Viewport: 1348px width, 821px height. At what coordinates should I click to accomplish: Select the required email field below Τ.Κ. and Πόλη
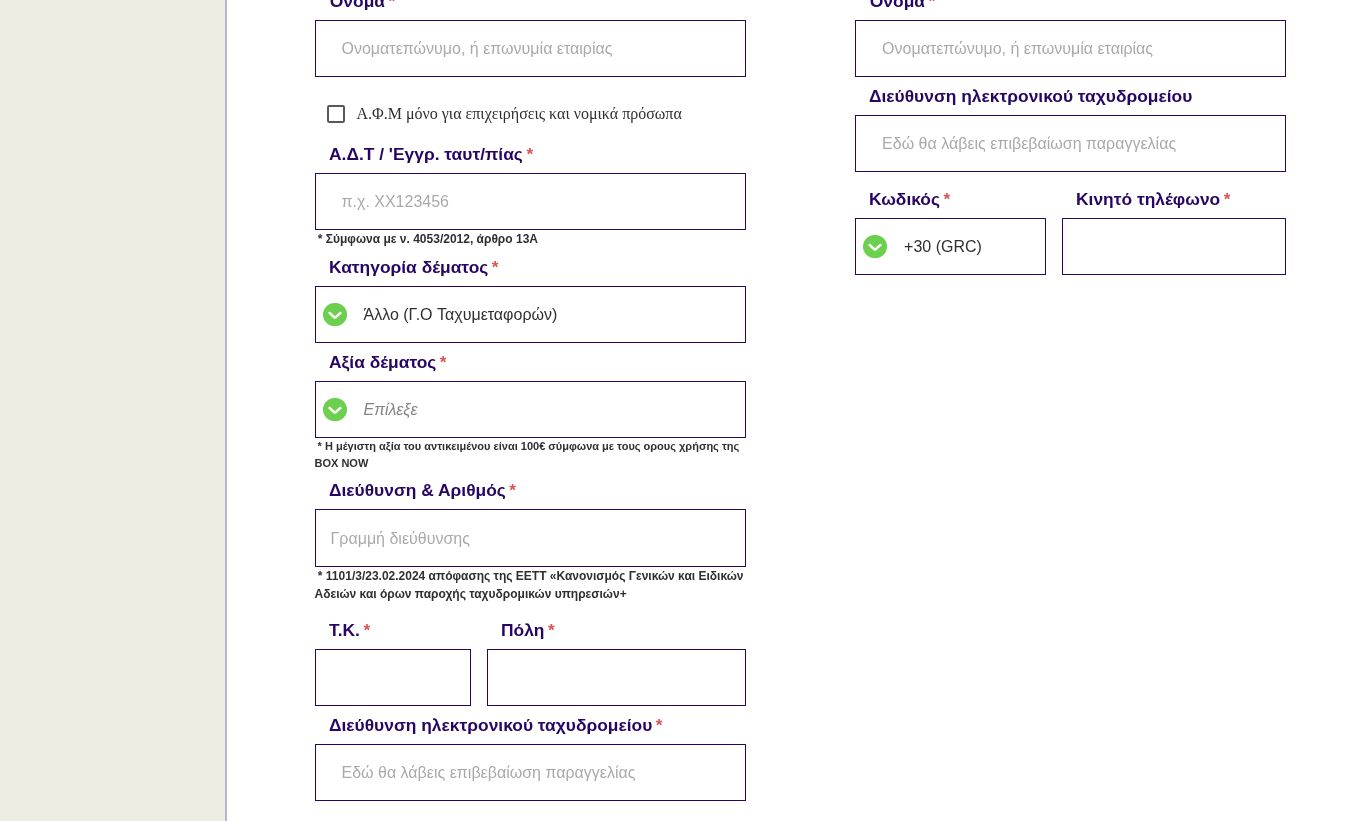[530, 773]
